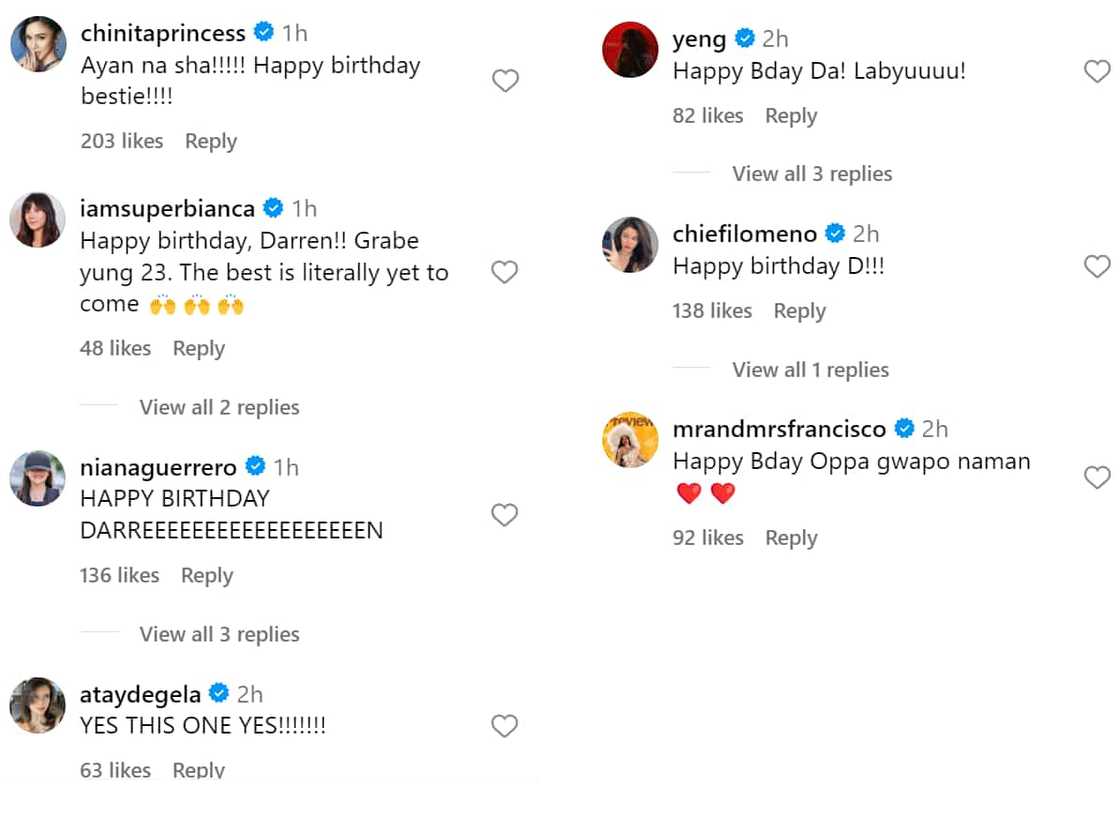Image resolution: width=1120 pixels, height=818 pixels.
Task: Reply to chinitaprincess's comment
Action: click(x=210, y=141)
